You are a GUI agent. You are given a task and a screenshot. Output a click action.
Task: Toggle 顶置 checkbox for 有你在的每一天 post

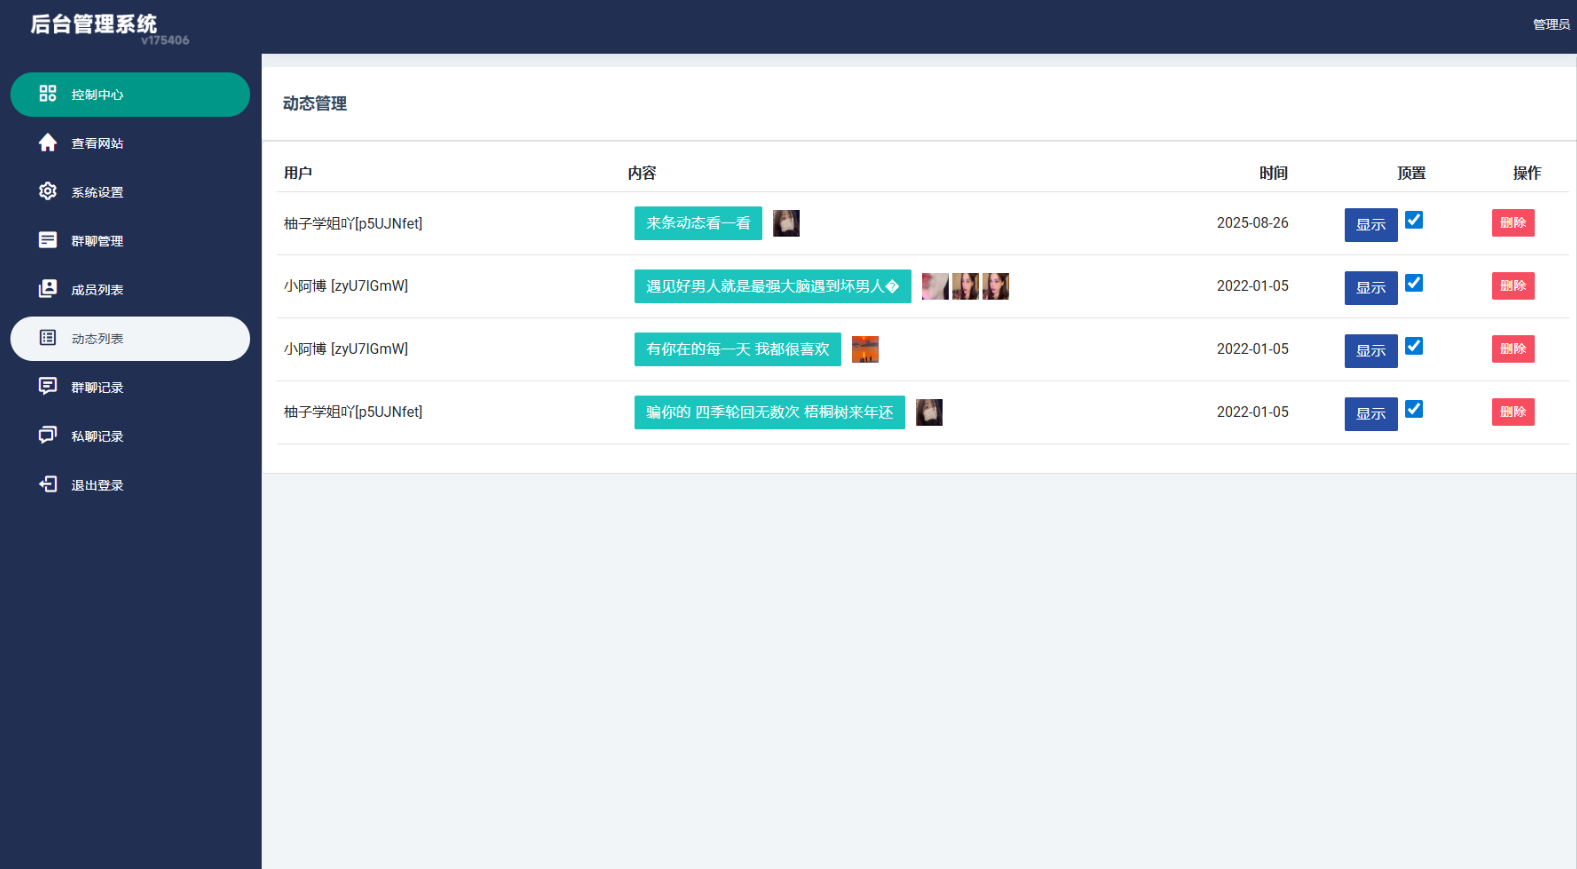[x=1413, y=346]
